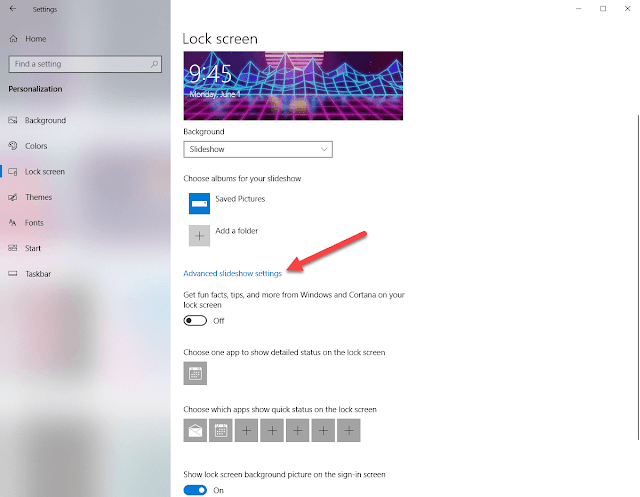Maximize the Settings window
Image resolution: width=640 pixels, height=497 pixels.
pos(603,9)
